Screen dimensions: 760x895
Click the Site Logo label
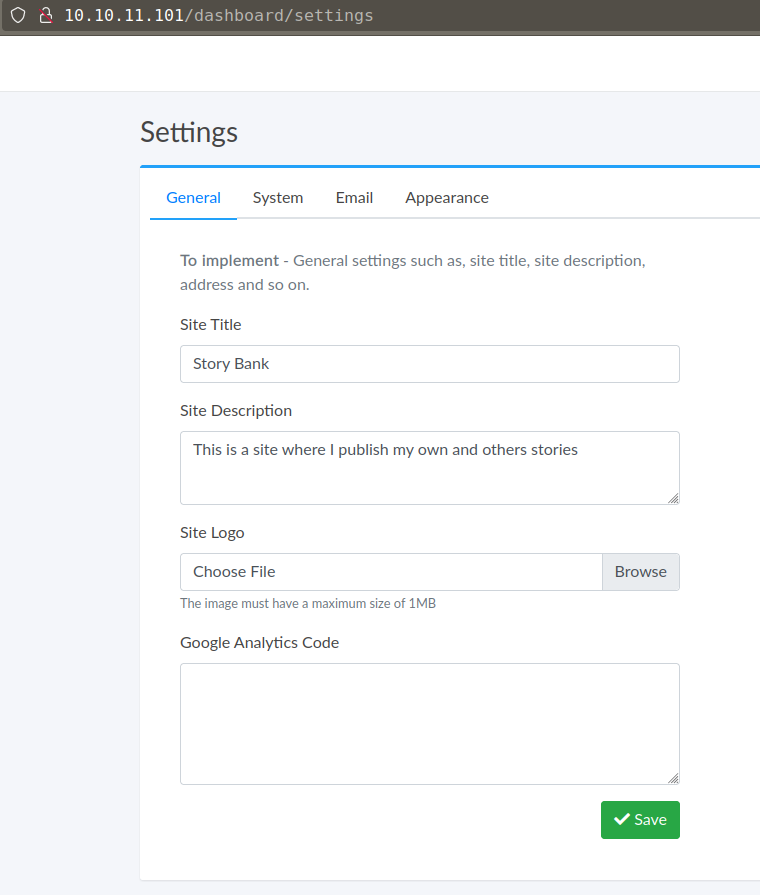(212, 533)
